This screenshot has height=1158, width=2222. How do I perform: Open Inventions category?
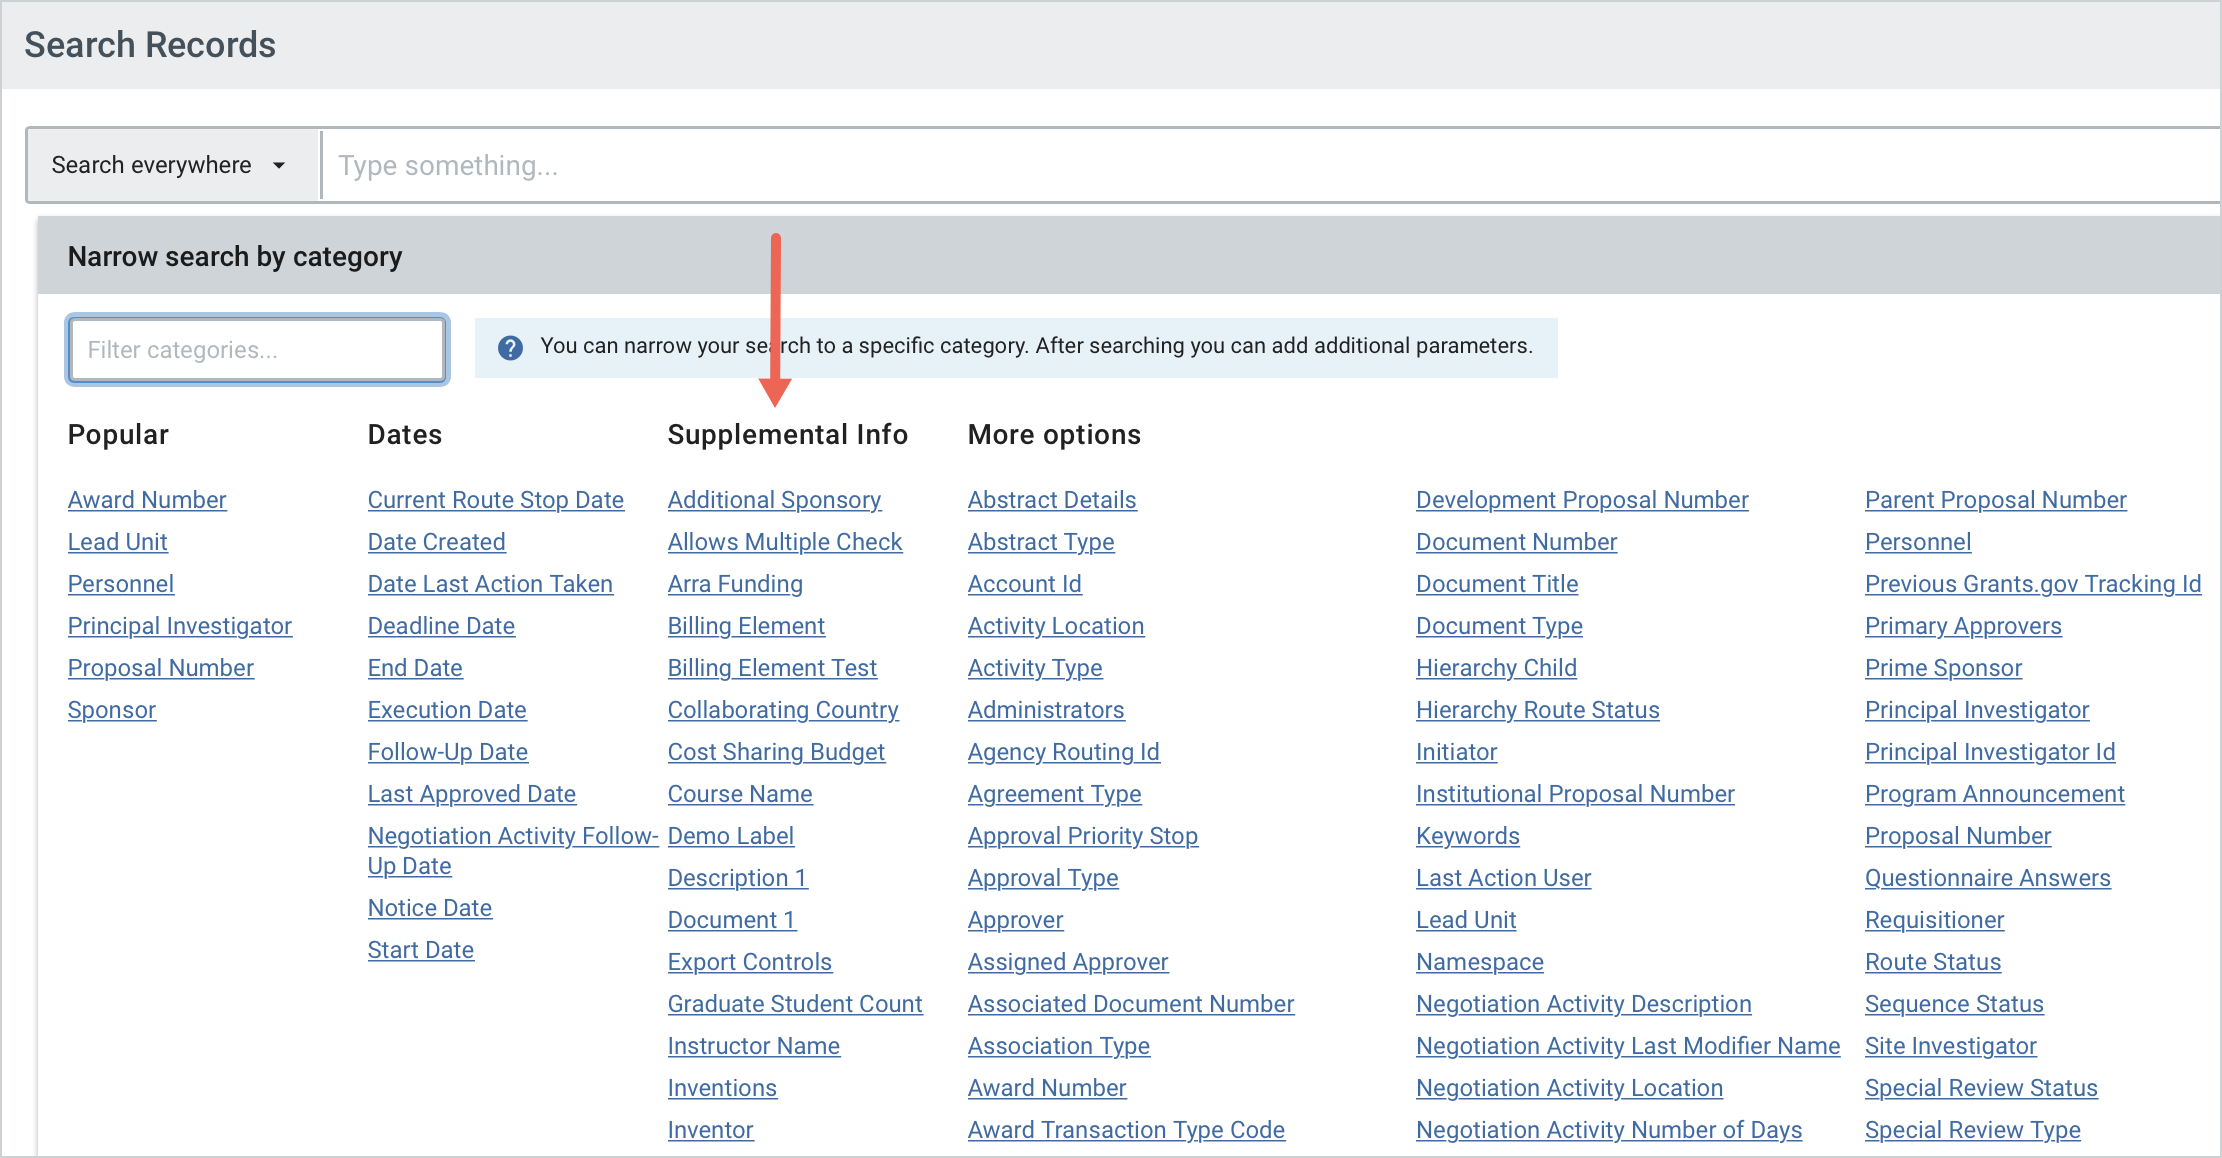[x=722, y=1088]
